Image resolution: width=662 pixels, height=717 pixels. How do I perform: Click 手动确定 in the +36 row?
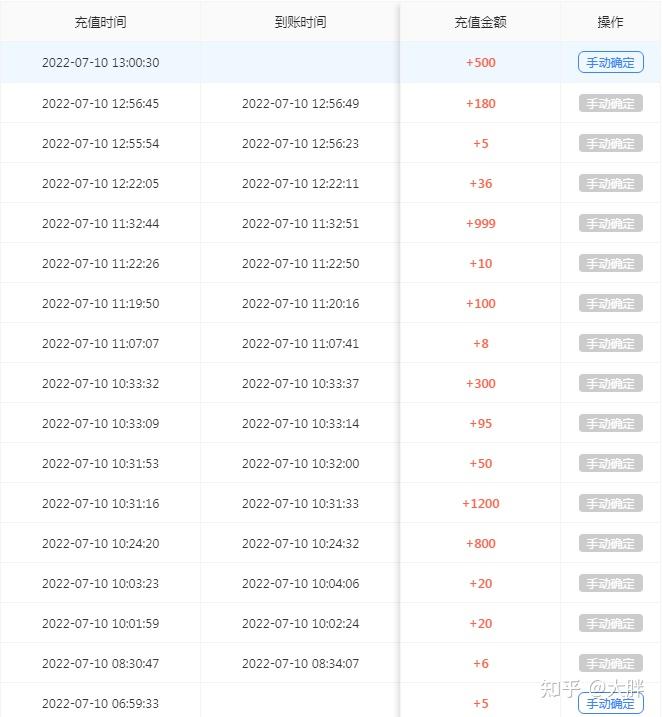(x=610, y=184)
